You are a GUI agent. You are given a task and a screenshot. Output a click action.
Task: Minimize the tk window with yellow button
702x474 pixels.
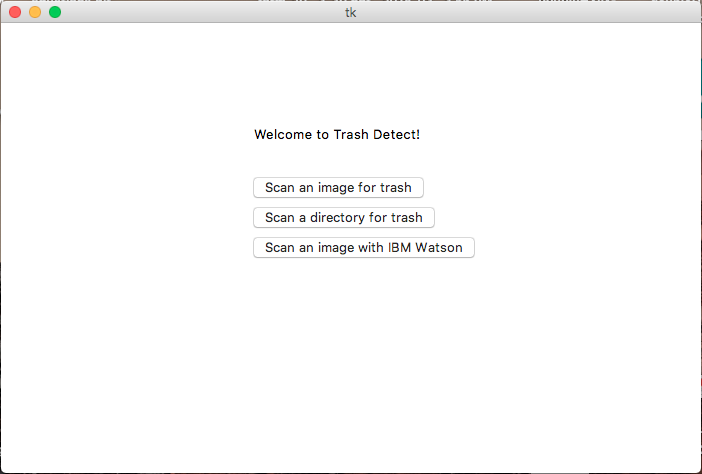click(35, 12)
